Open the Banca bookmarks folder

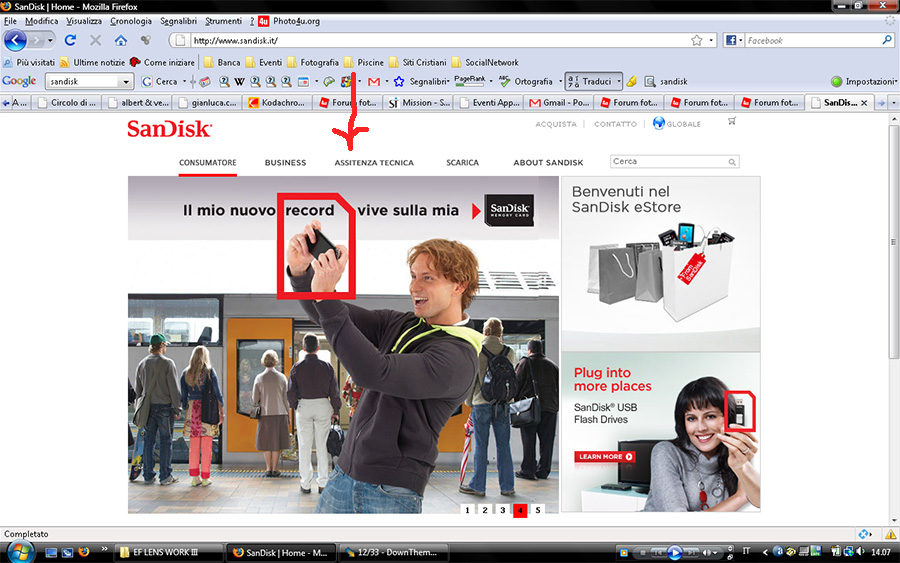point(222,63)
